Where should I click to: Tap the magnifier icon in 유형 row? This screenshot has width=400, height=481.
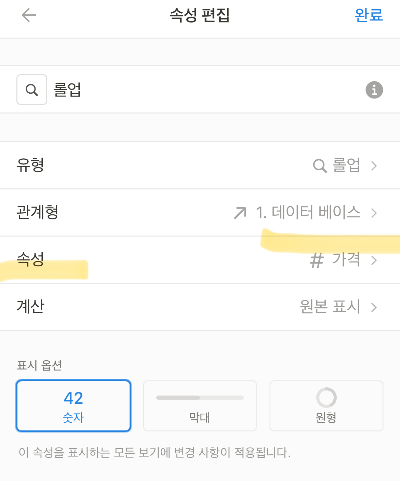[320, 166]
